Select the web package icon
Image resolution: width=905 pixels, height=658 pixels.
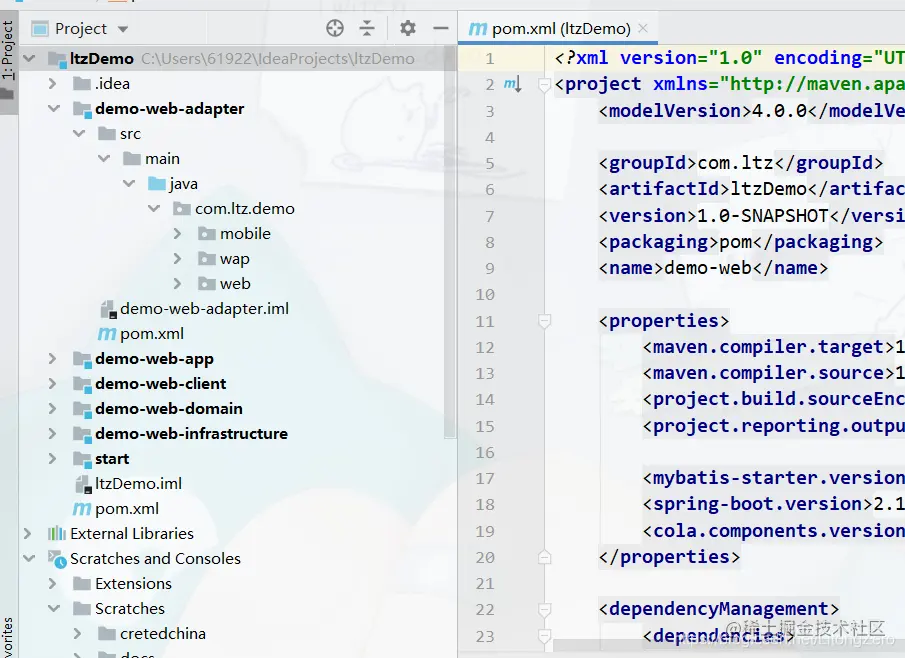[x=207, y=283]
